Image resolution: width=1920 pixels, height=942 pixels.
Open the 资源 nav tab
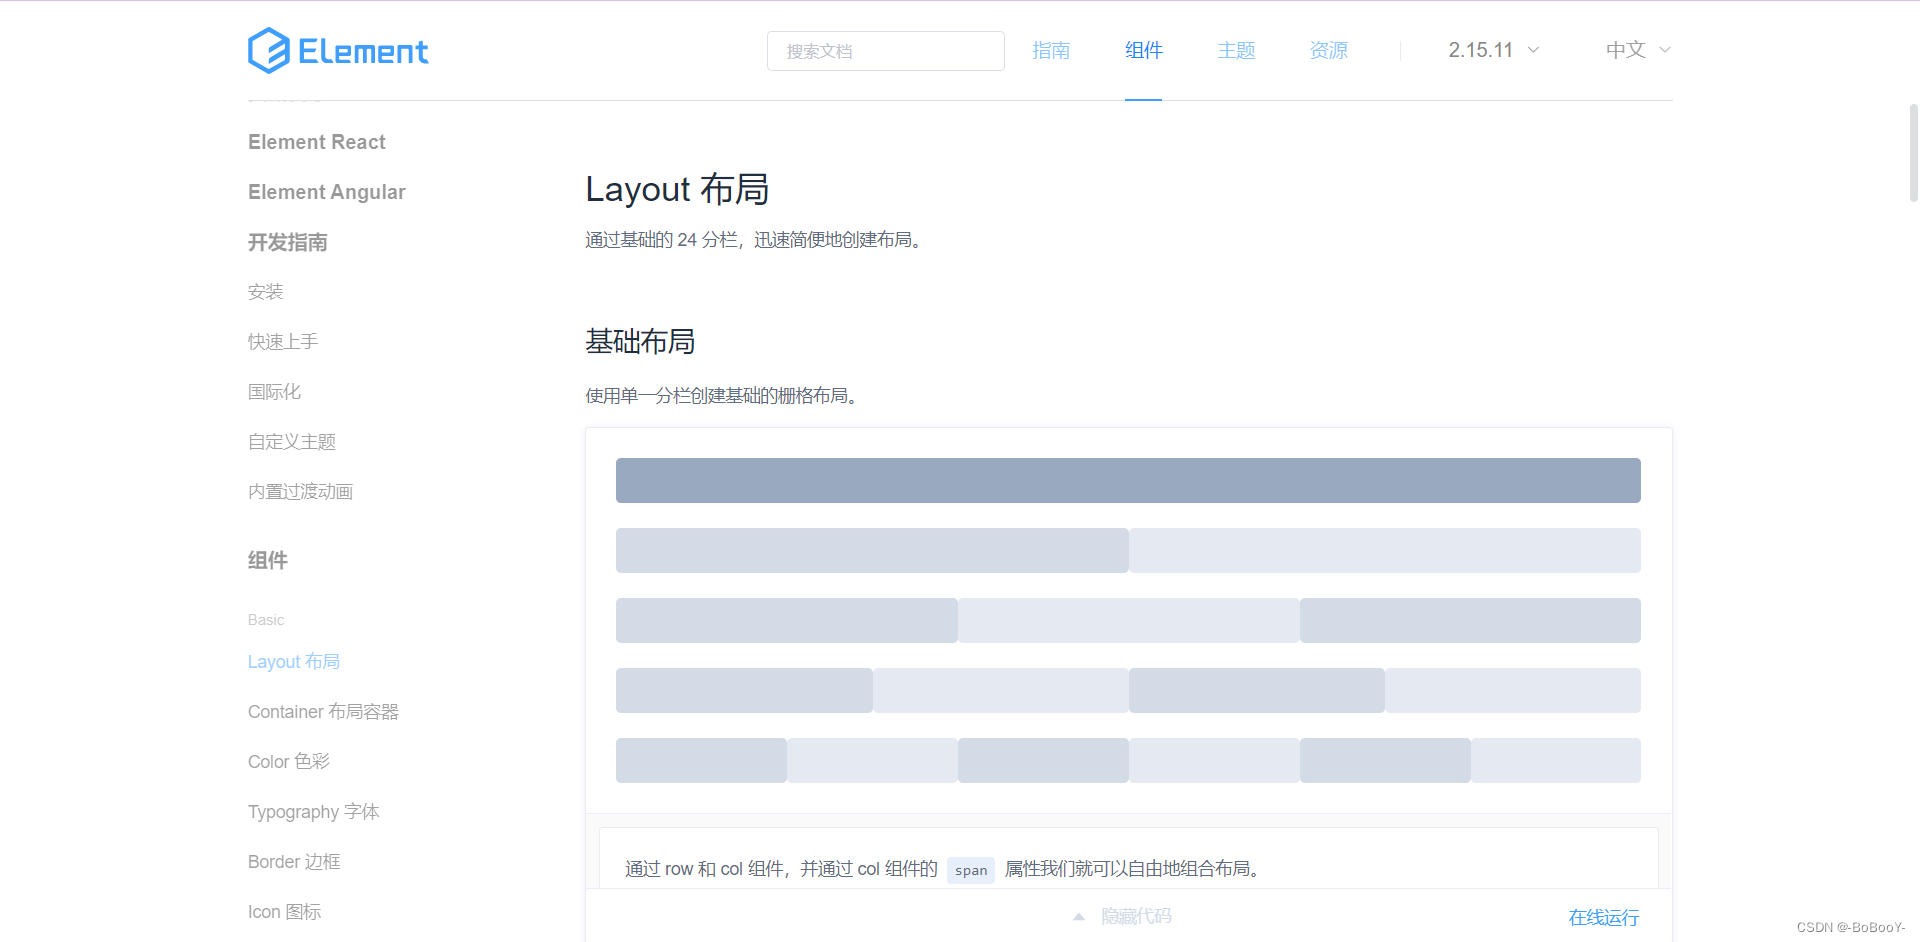pyautogui.click(x=1329, y=50)
